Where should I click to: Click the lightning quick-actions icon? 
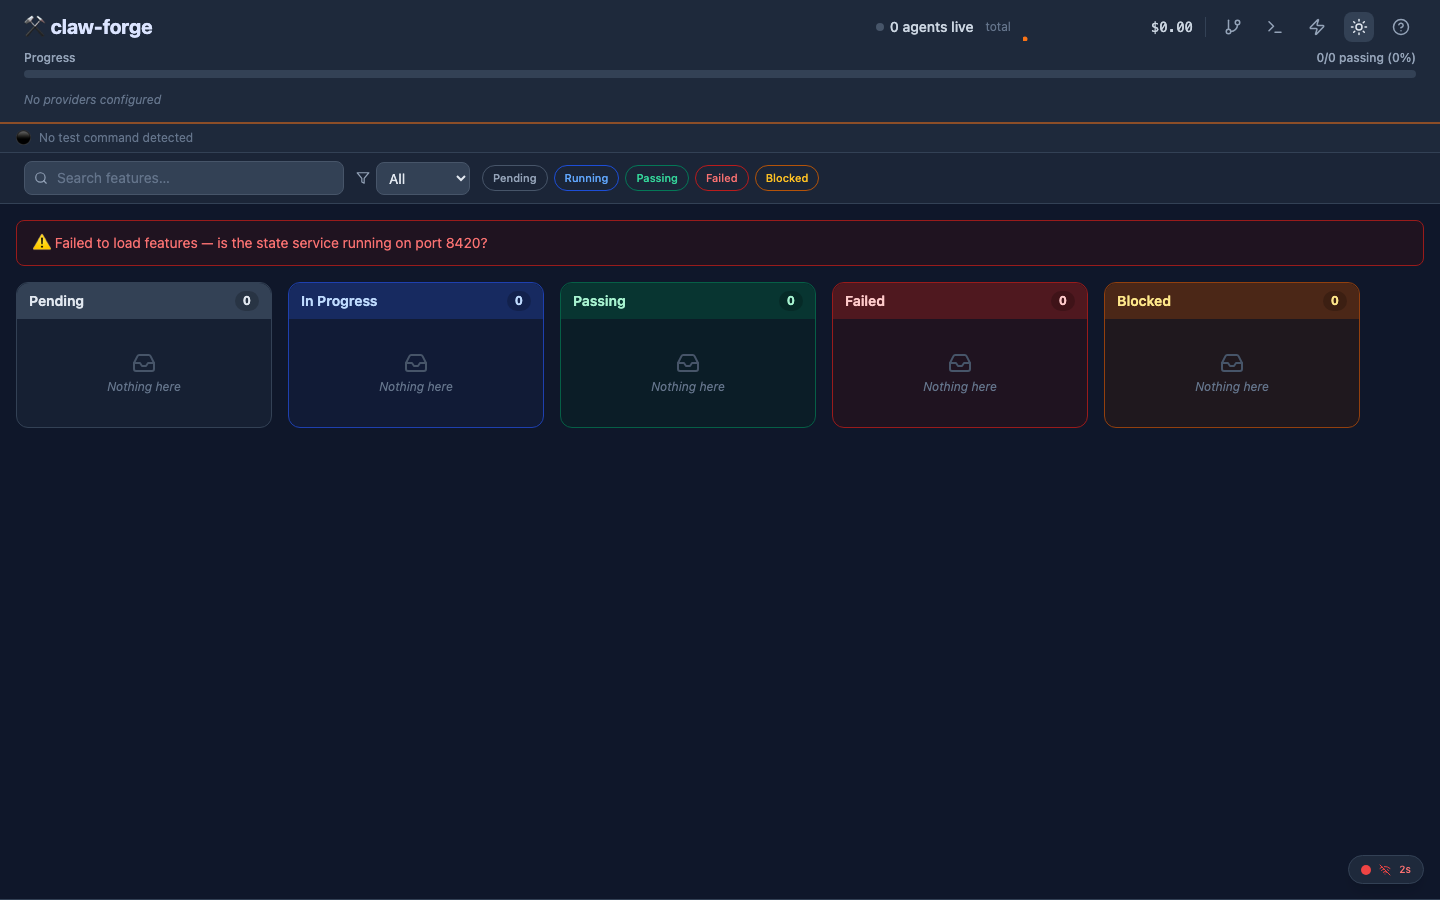coord(1317,27)
